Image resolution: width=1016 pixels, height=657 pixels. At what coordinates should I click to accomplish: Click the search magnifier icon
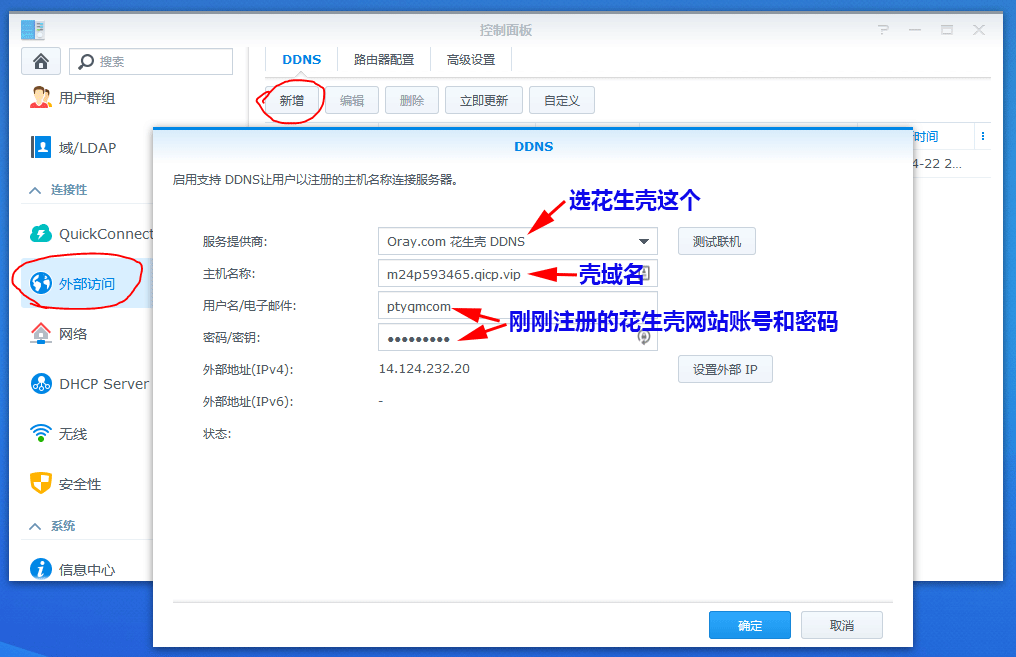[86, 62]
